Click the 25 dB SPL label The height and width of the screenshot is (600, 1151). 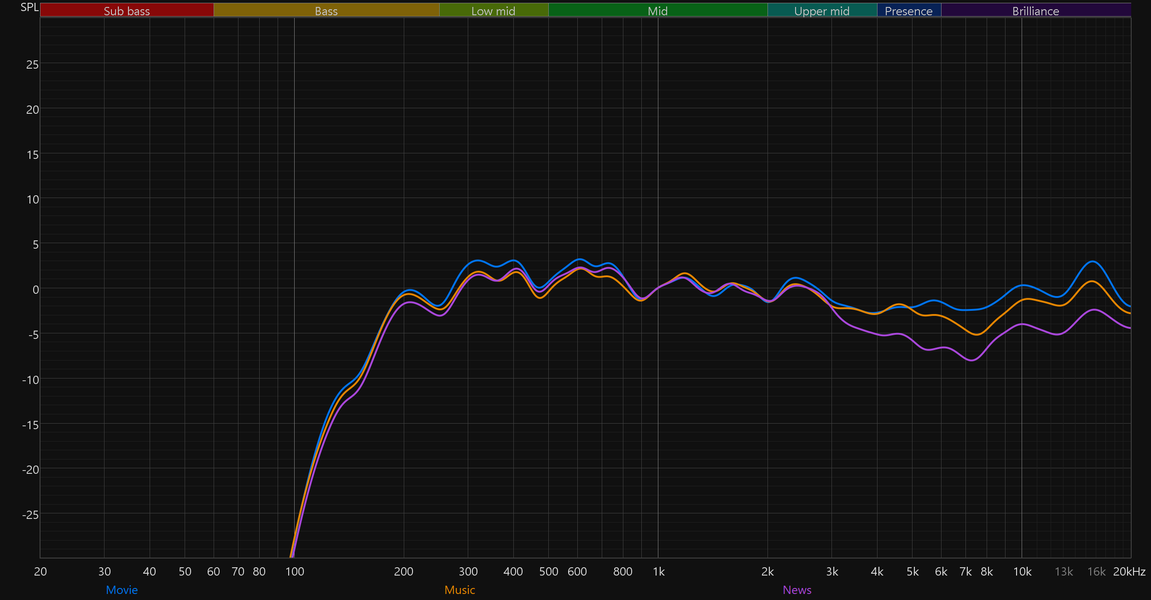32,65
